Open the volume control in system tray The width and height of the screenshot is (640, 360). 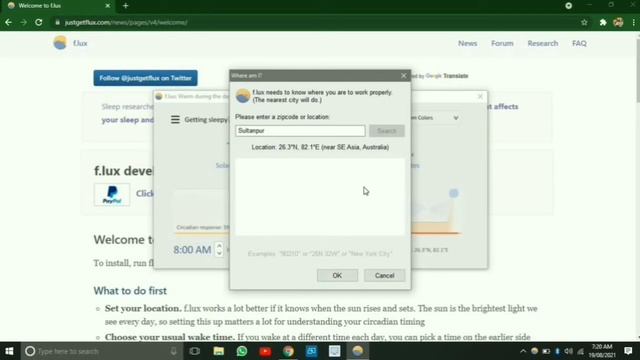coord(569,351)
